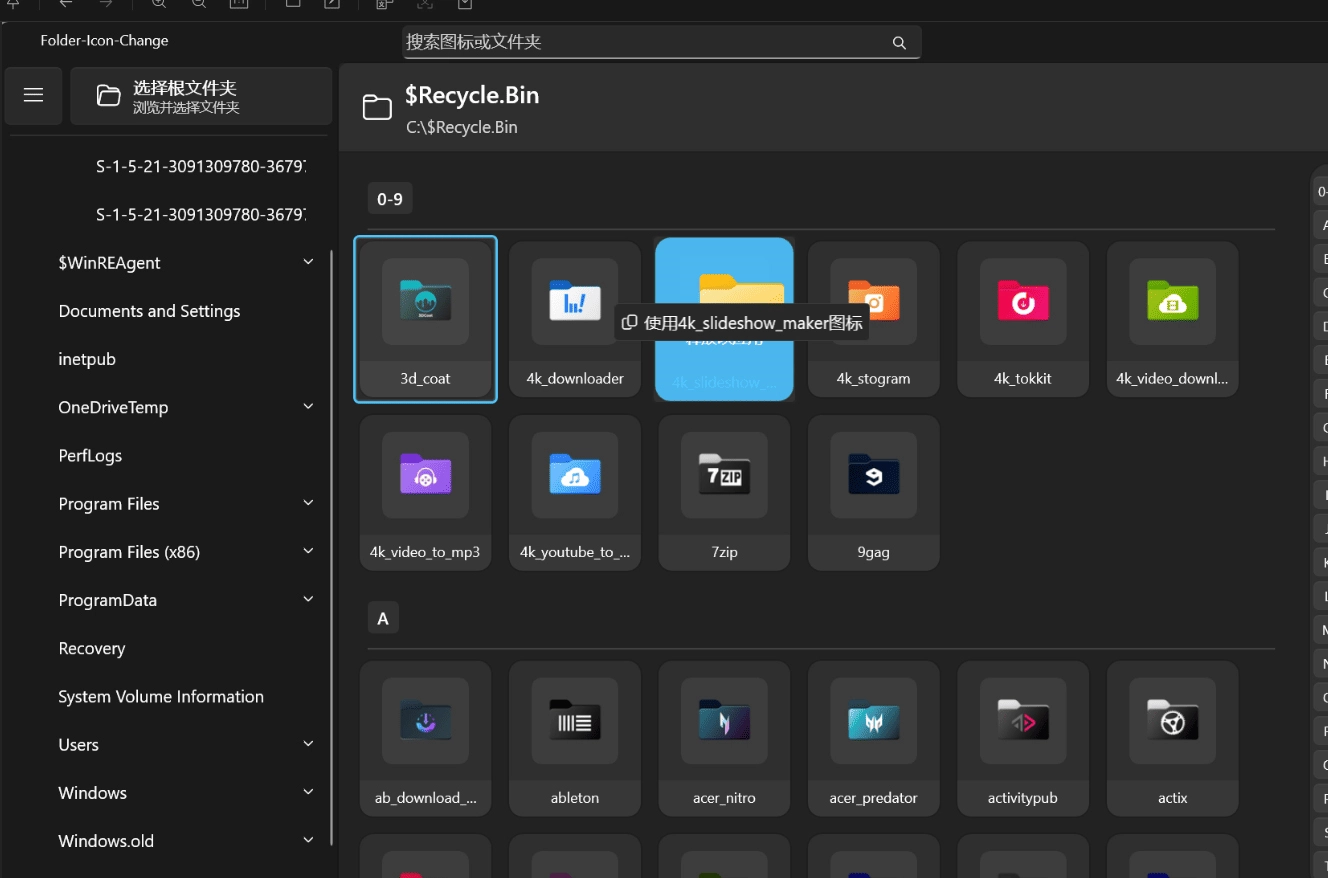Pick the 4k_stogram folder icon
This screenshot has height=878, width=1328.
pyautogui.click(x=873, y=319)
